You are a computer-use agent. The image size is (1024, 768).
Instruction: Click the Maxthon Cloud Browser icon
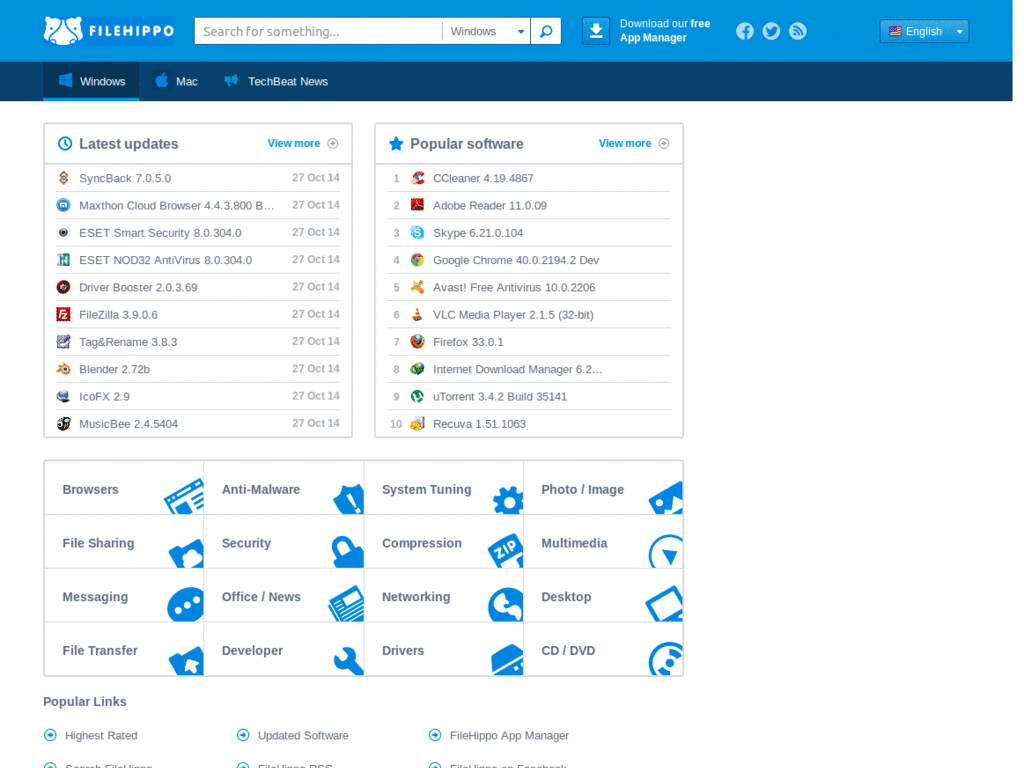[x=63, y=205]
